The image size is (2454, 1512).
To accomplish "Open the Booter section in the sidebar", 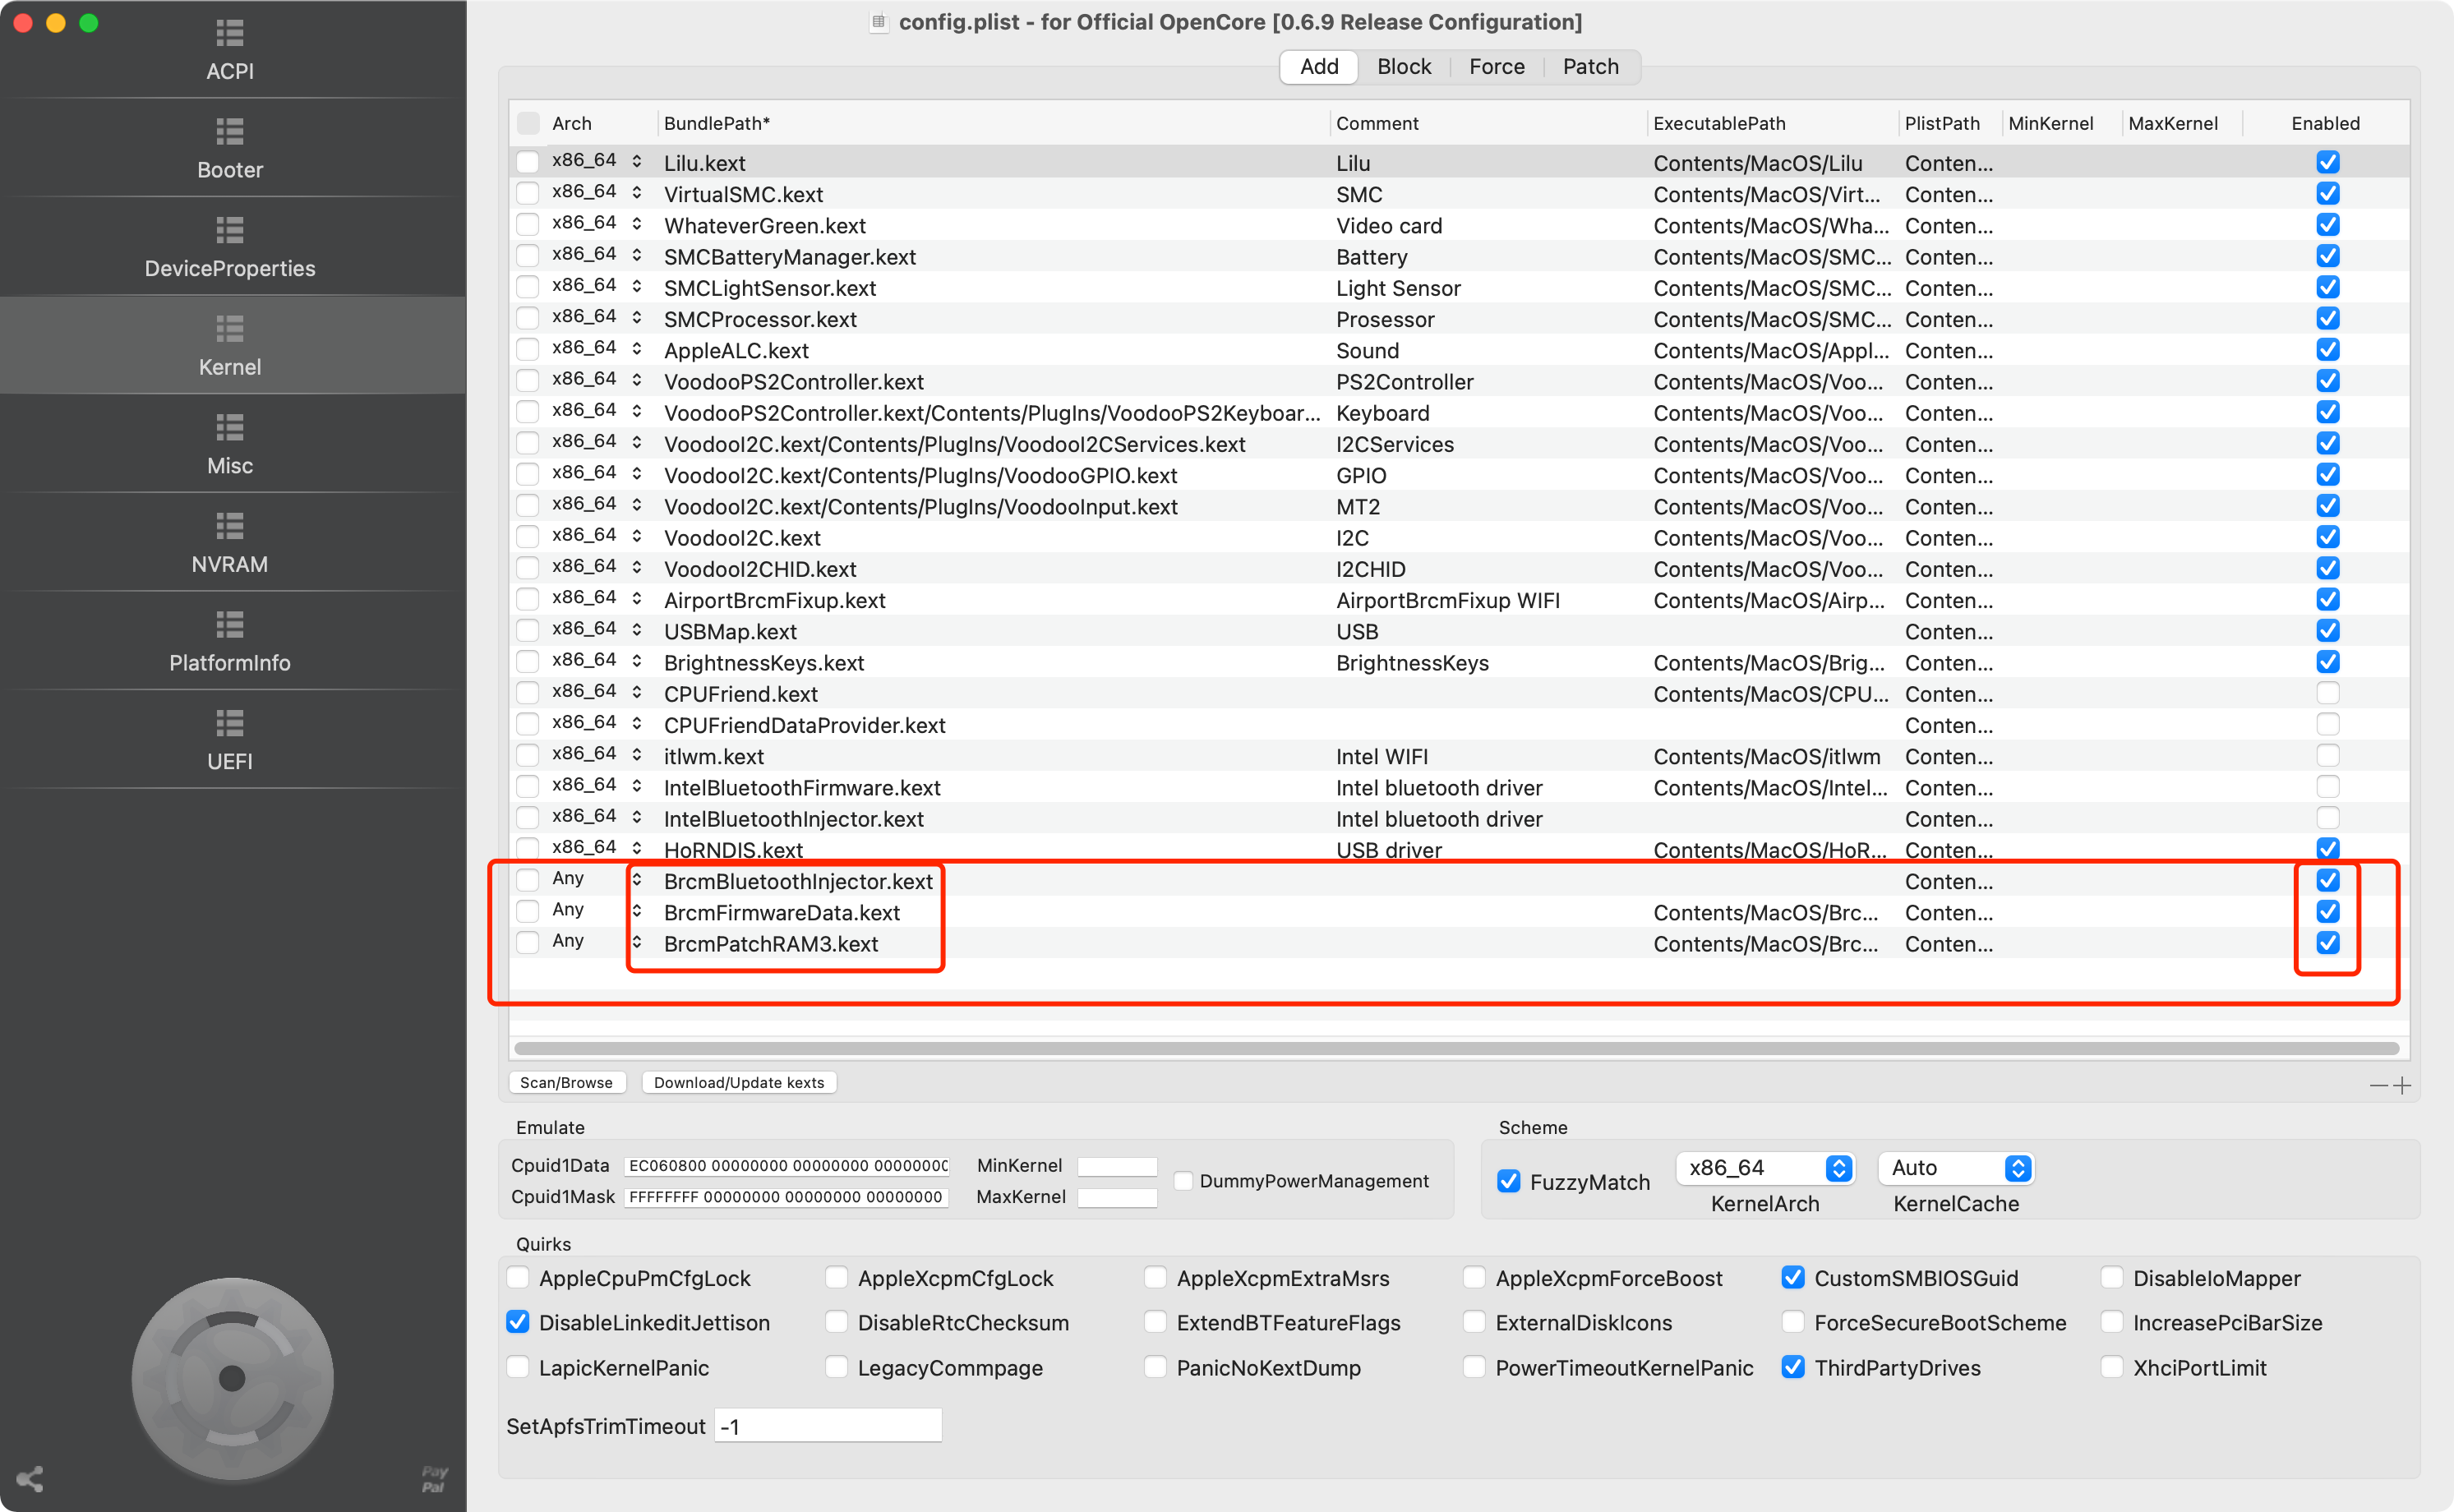I will click(x=229, y=148).
